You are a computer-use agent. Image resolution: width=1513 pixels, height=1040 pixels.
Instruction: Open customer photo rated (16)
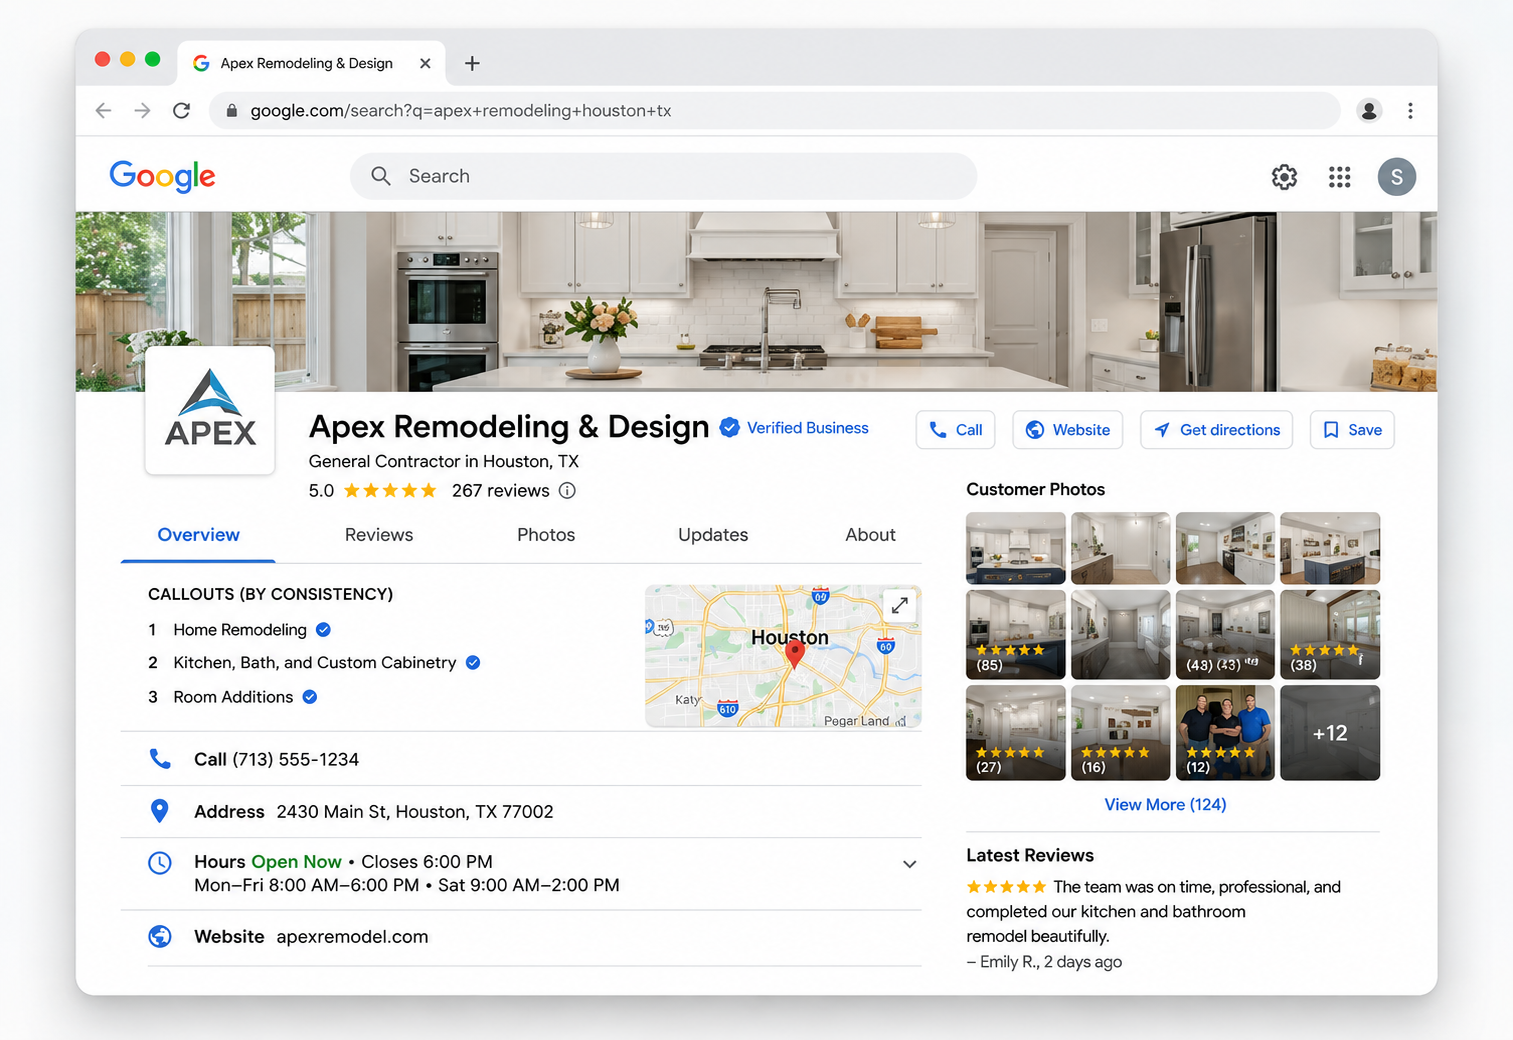1120,733
